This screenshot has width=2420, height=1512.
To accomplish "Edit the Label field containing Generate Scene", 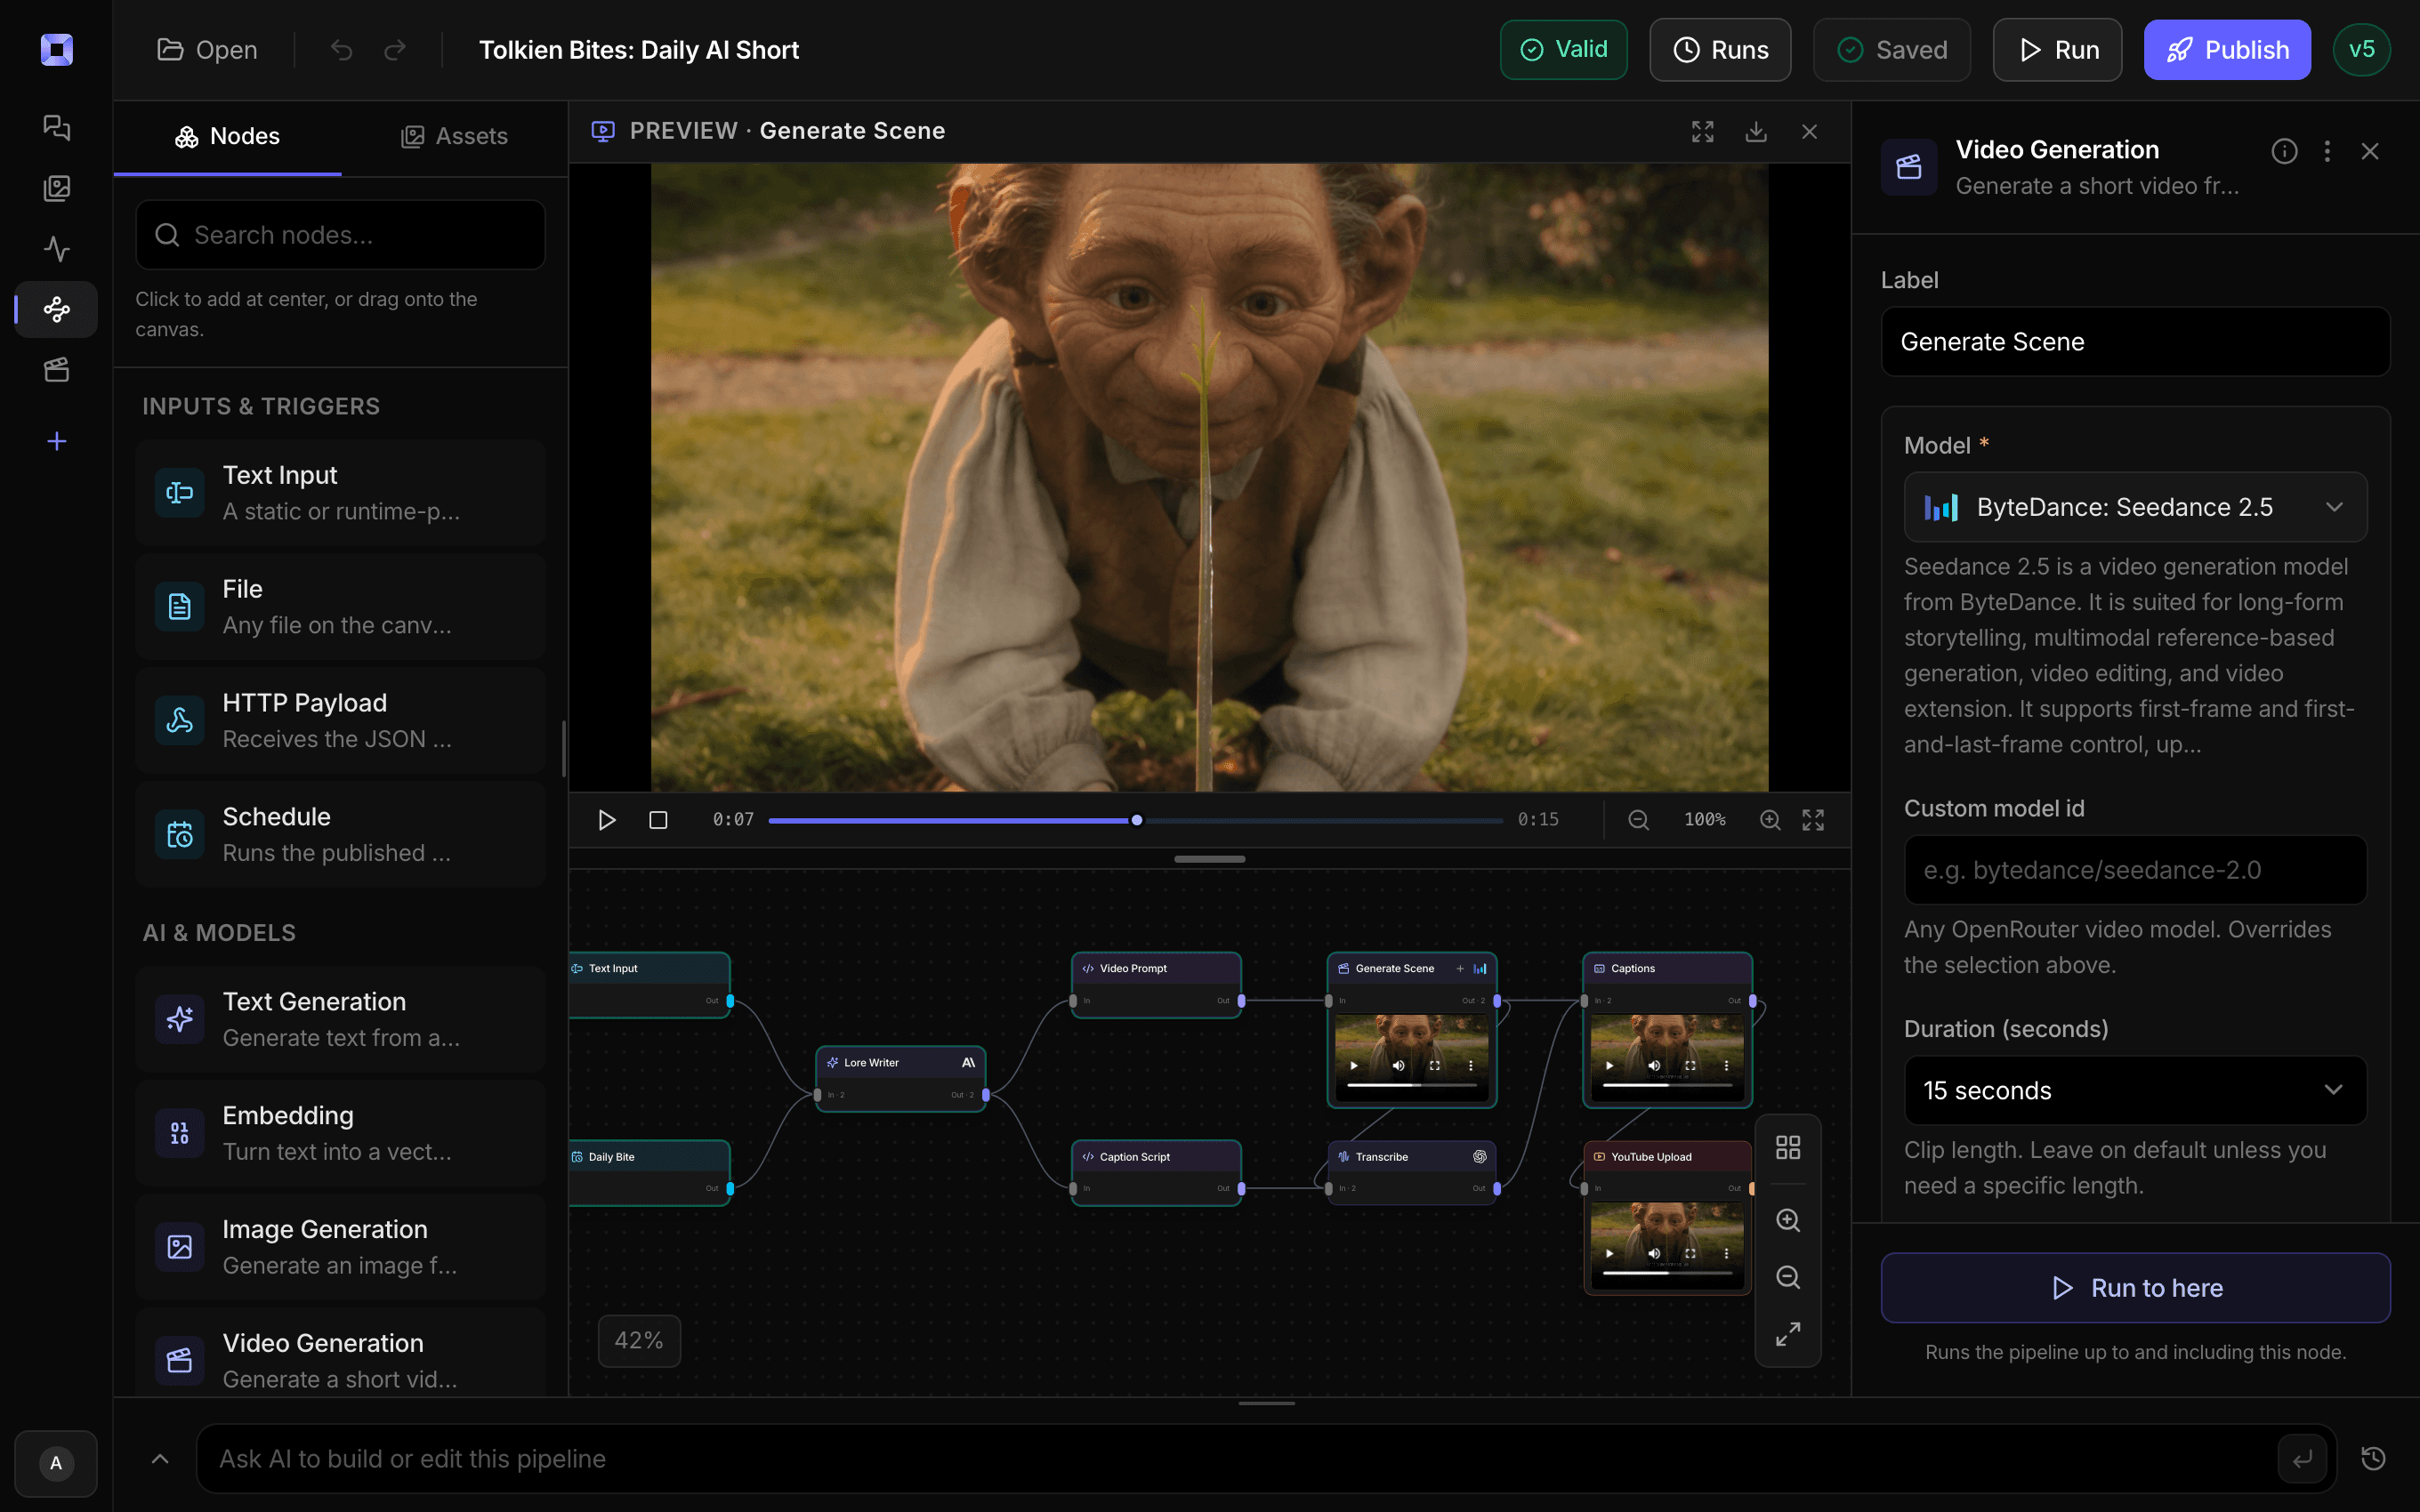I will point(2135,342).
